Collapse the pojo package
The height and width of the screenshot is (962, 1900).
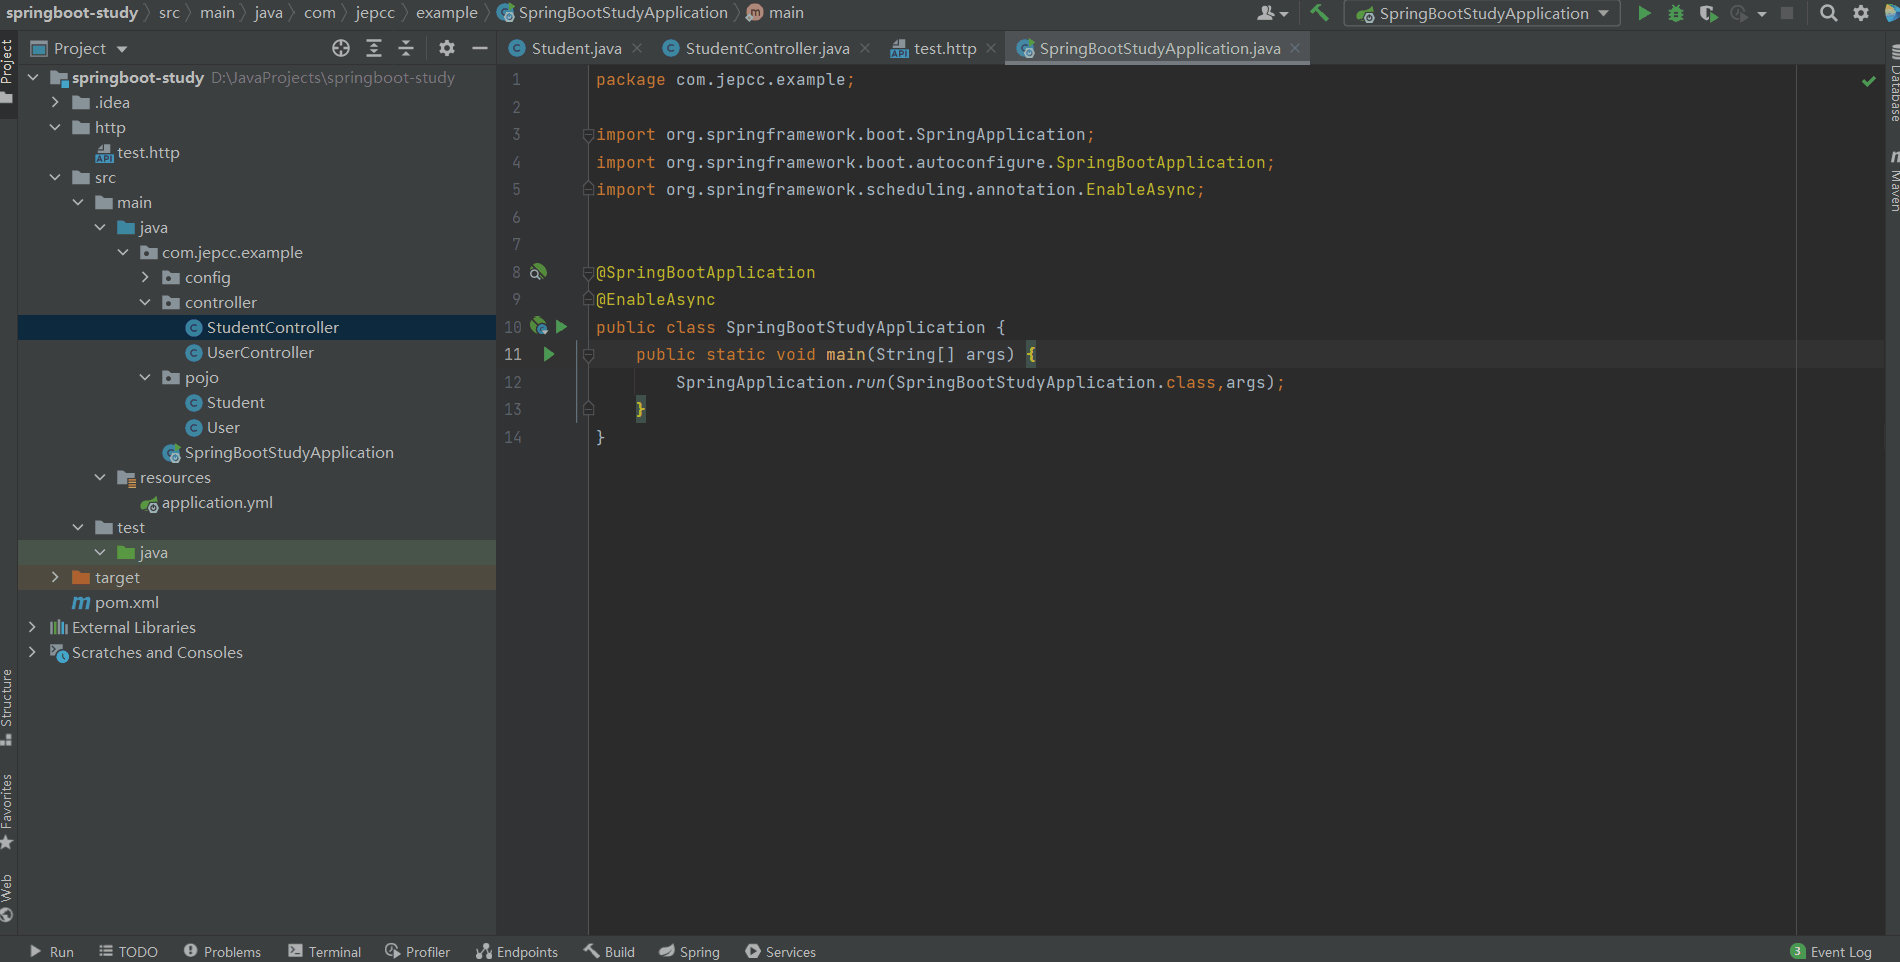coord(145,377)
